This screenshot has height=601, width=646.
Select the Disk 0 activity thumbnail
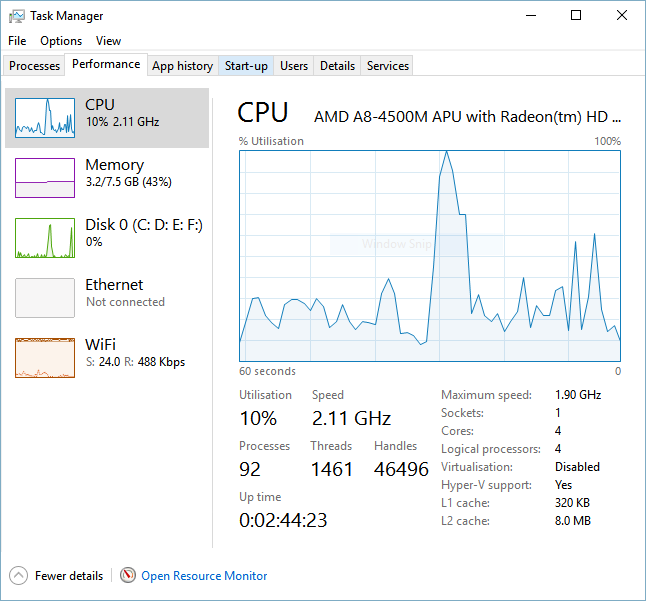(45, 238)
